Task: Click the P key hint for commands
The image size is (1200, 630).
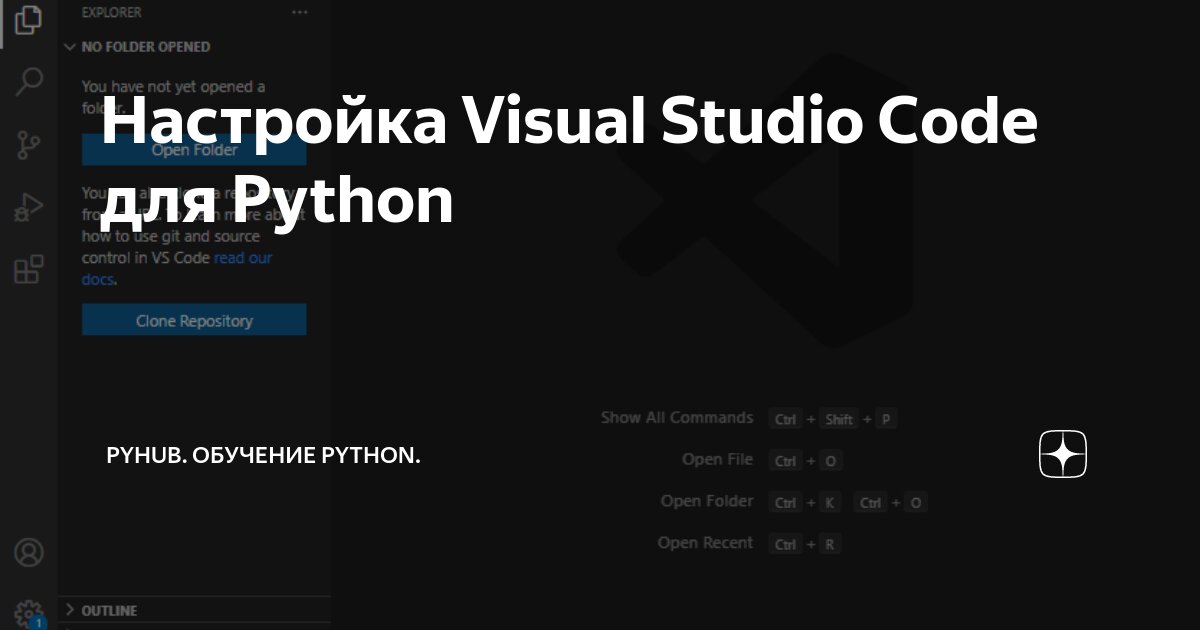Action: (x=886, y=419)
